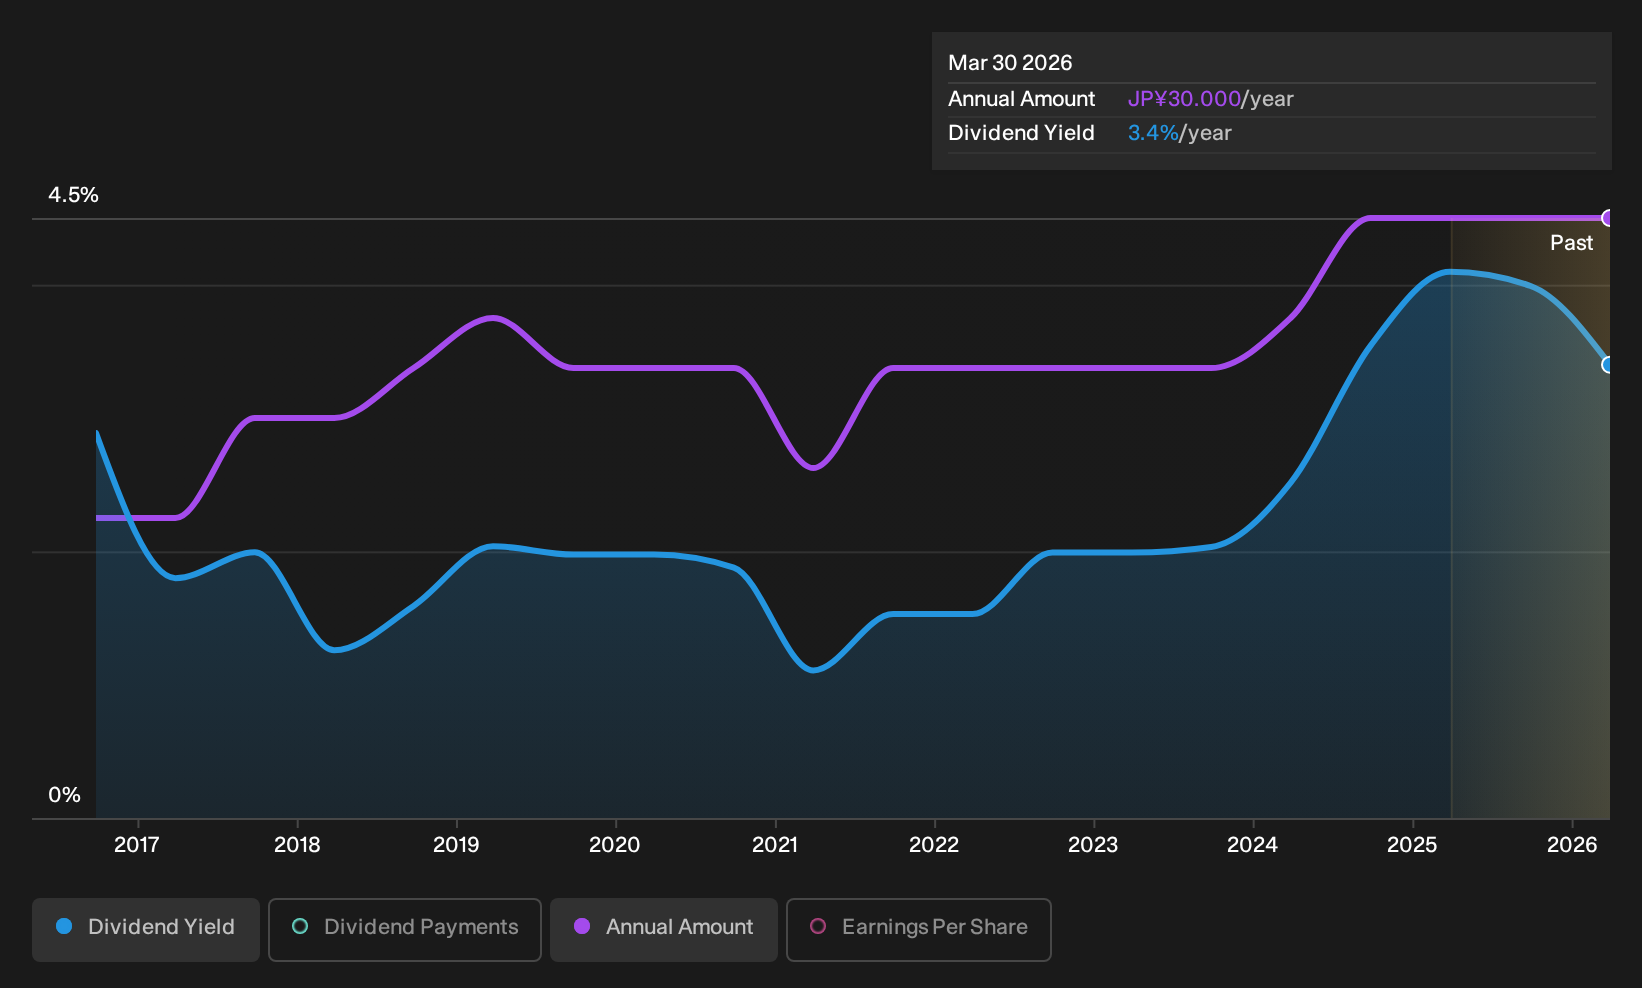Click the 0% y-axis label
1642x988 pixels.
tap(64, 795)
